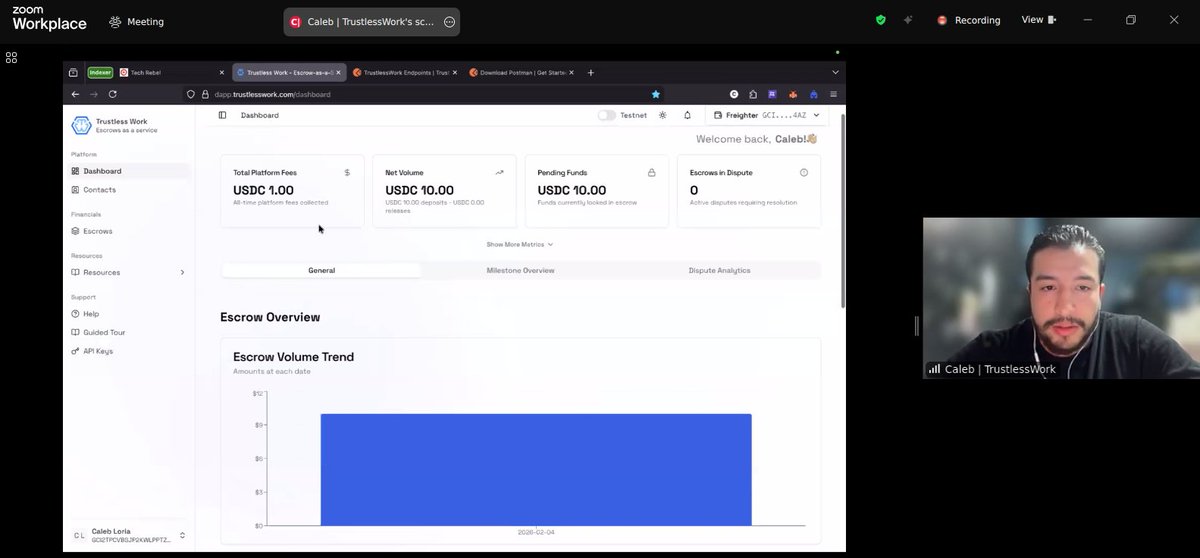Click the Zoom Workplace logo
Screen dimensions: 1200x558
pyautogui.click(x=49, y=18)
